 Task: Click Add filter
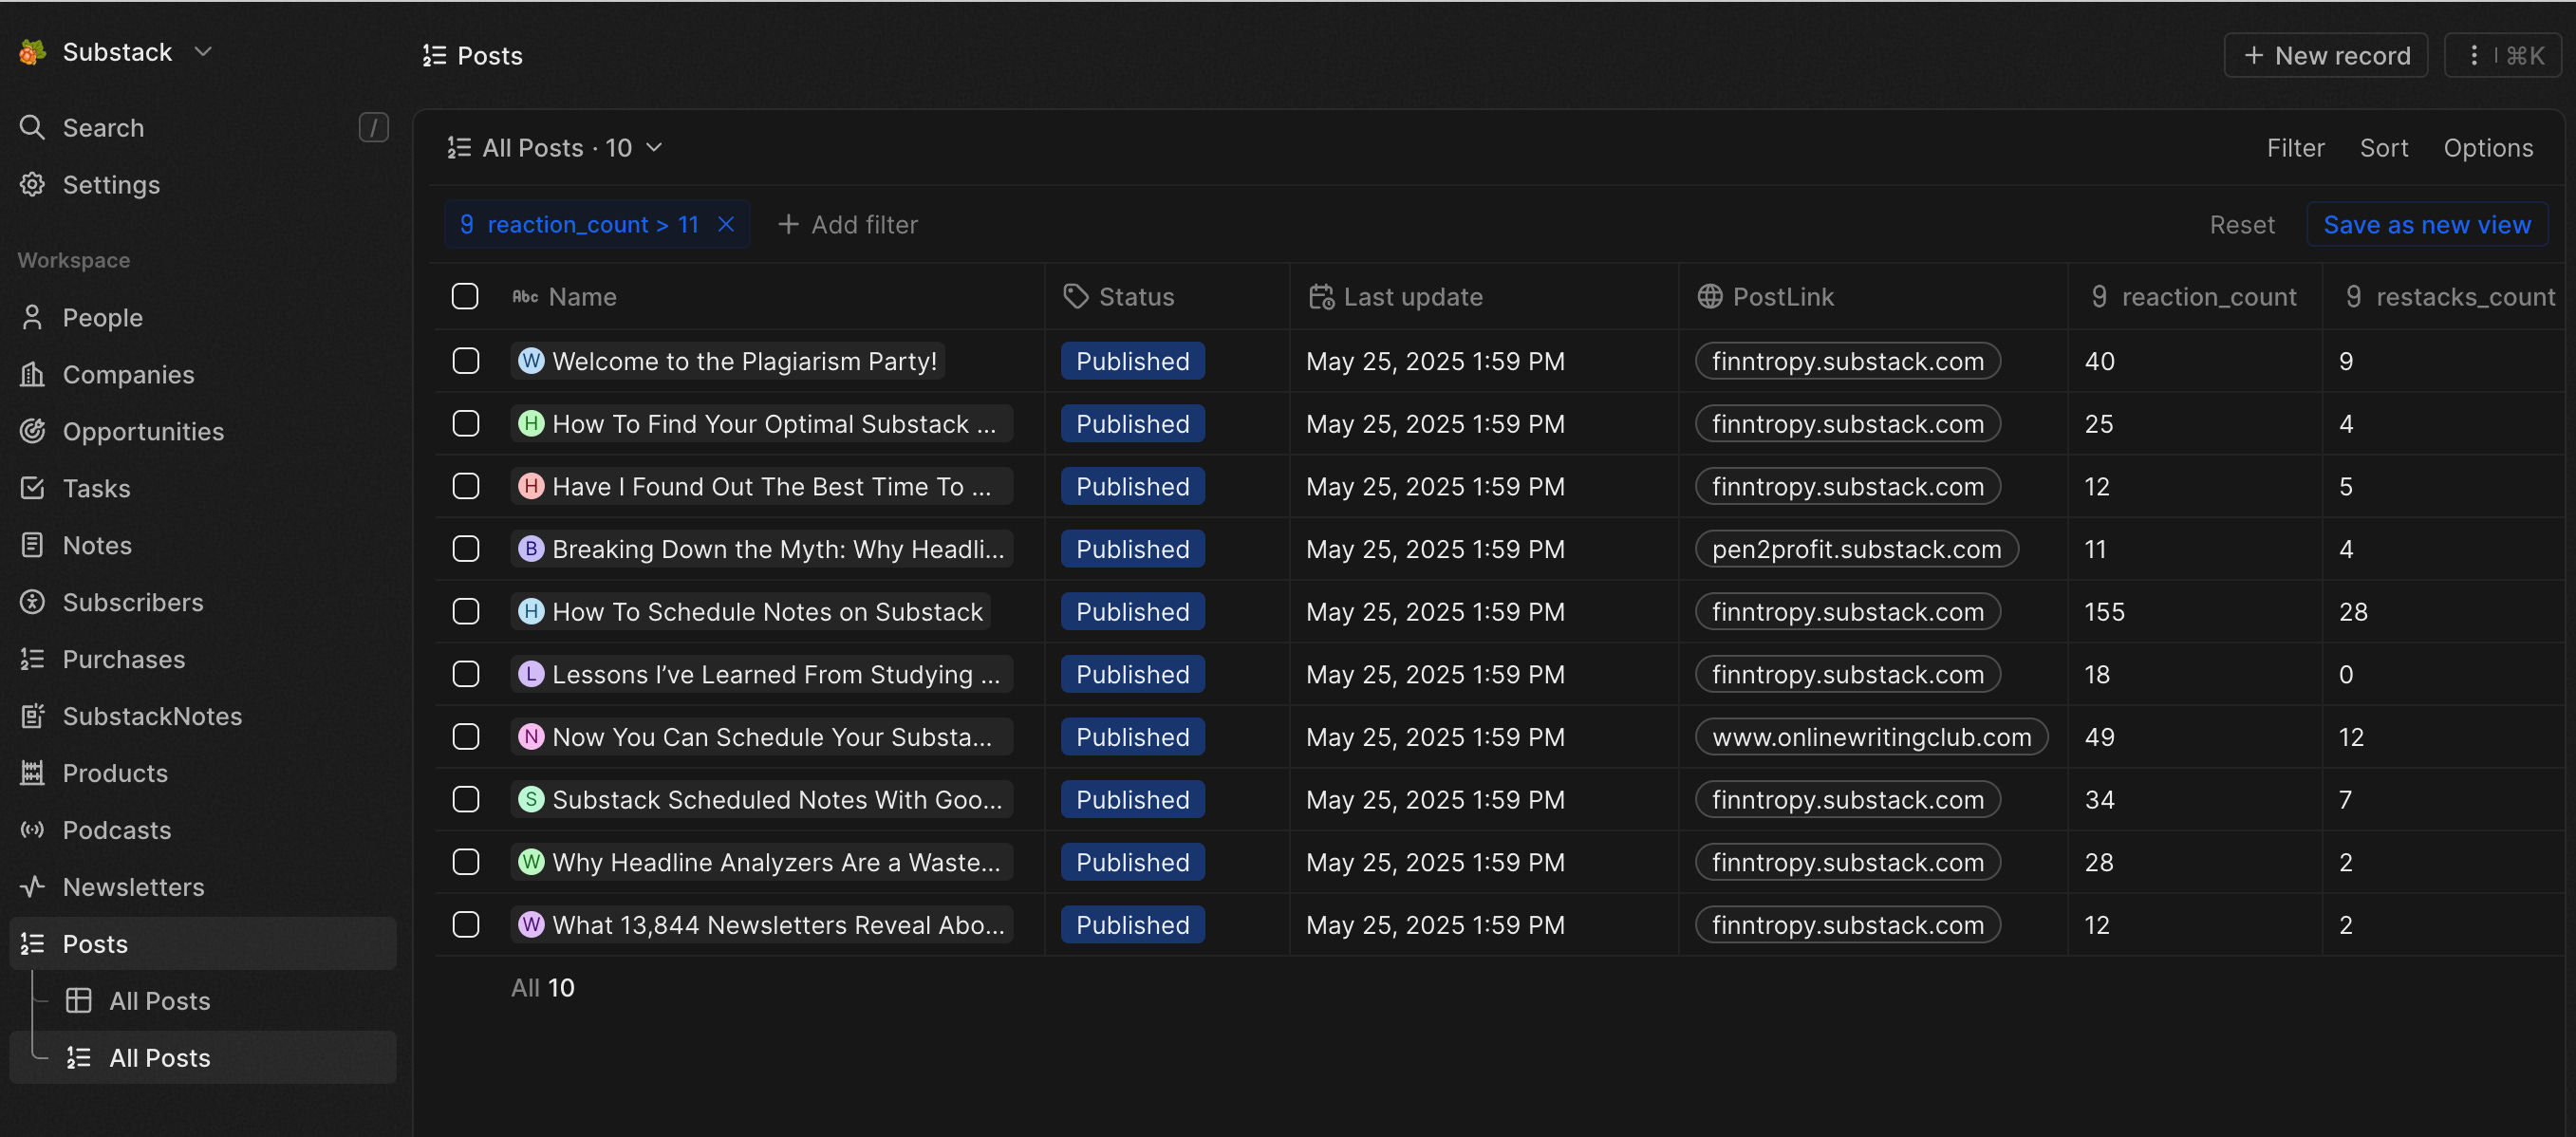[848, 225]
